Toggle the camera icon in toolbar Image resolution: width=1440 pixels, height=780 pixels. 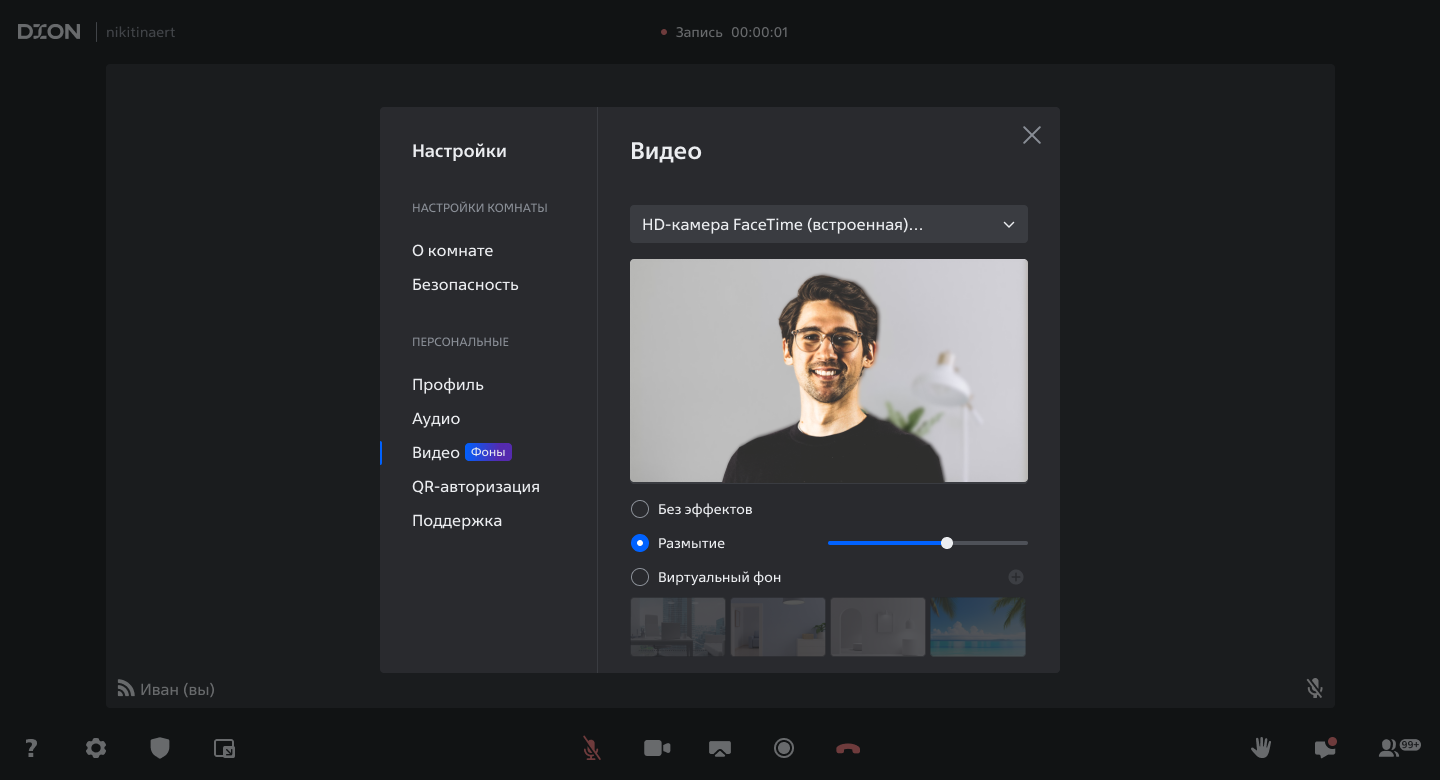657,748
